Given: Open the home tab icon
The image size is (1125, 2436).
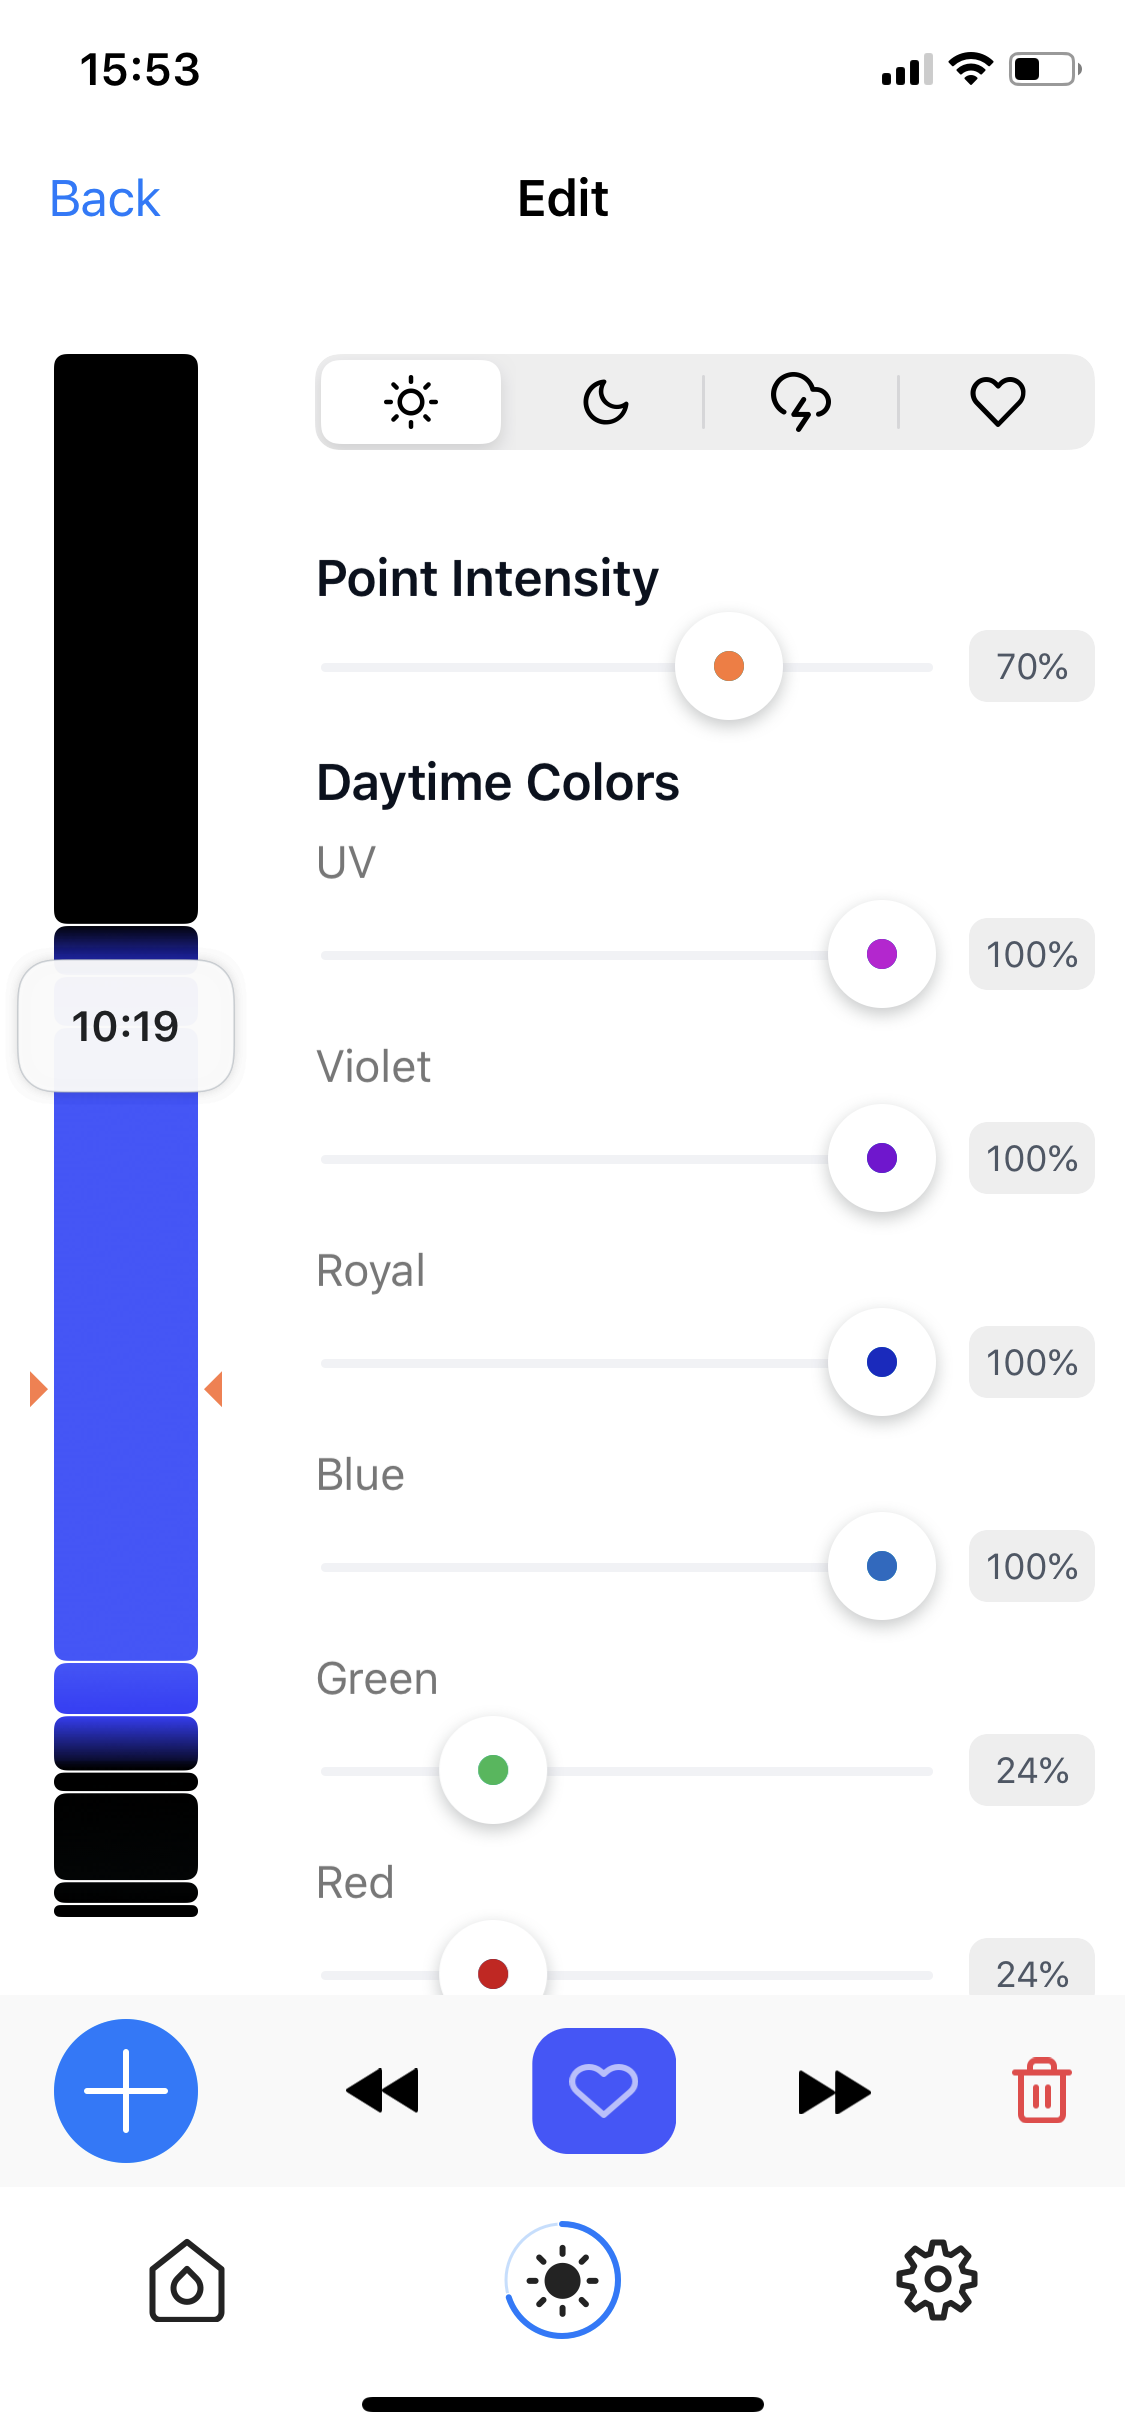Looking at the screenshot, I should [187, 2281].
